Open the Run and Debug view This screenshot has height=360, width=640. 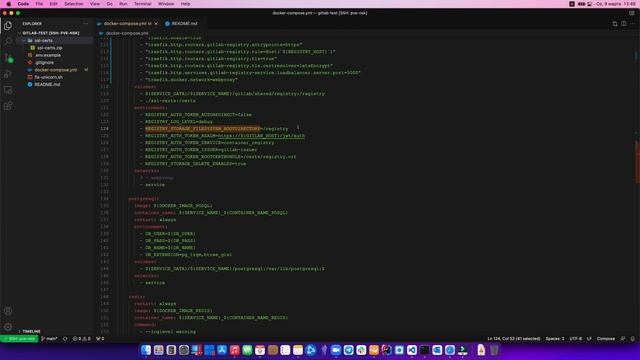pyautogui.click(x=8, y=74)
